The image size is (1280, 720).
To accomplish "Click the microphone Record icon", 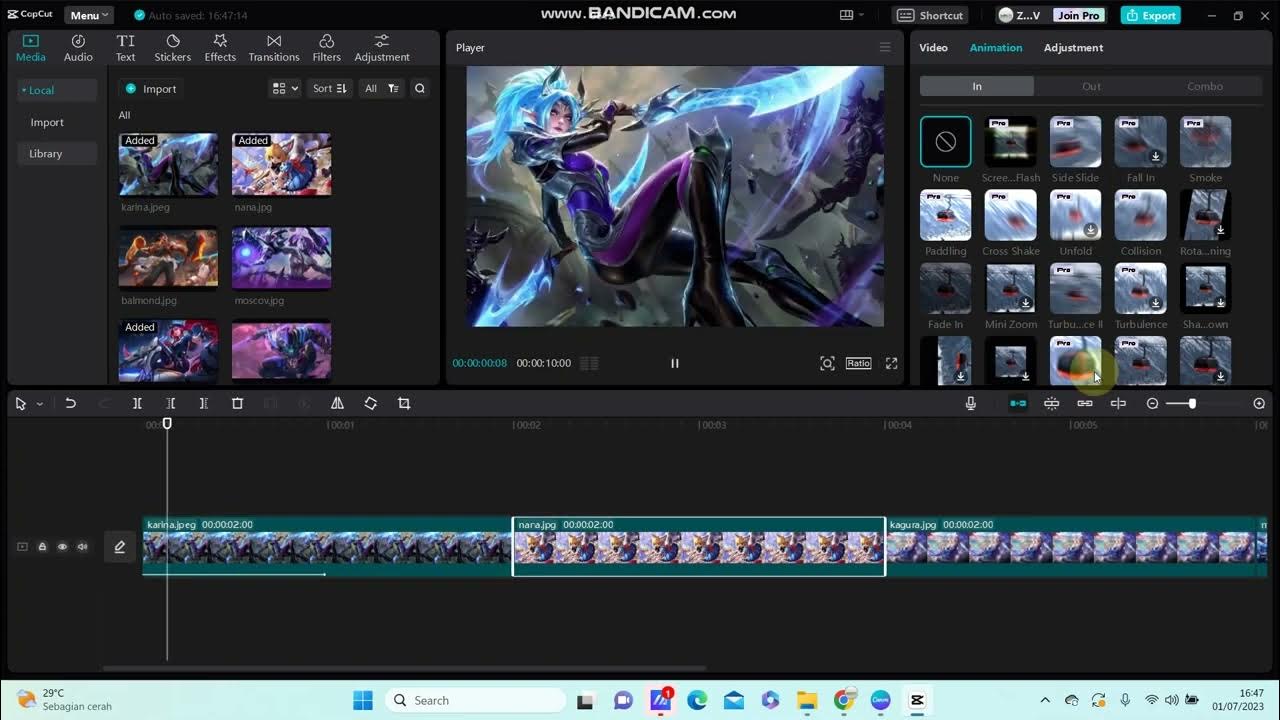I will pyautogui.click(x=970, y=403).
